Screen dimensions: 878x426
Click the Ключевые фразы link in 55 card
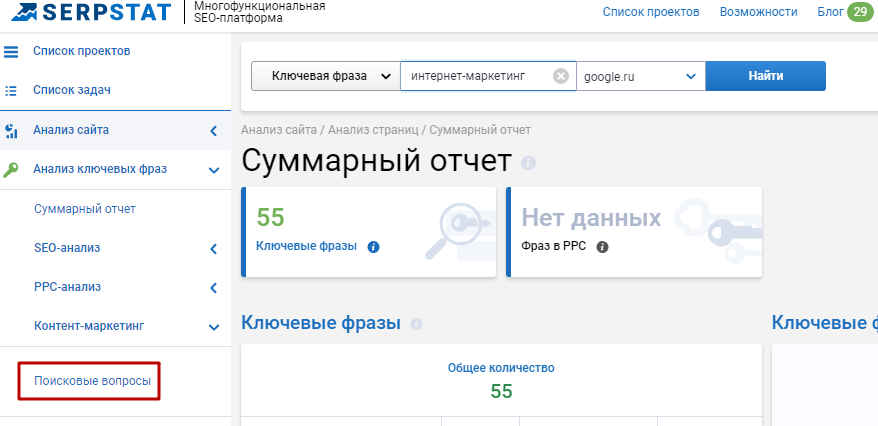tap(306, 246)
